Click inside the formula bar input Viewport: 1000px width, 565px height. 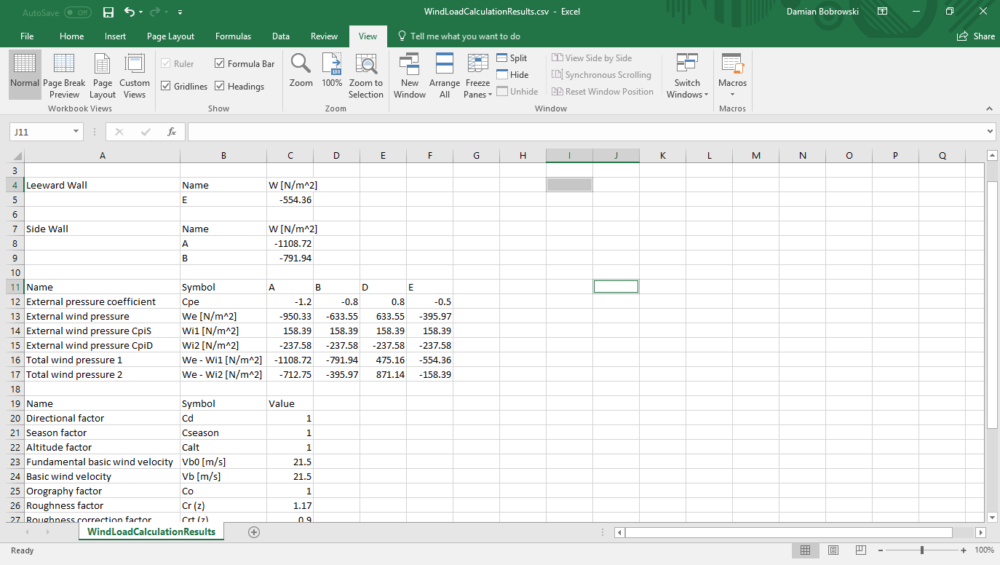click(x=587, y=131)
